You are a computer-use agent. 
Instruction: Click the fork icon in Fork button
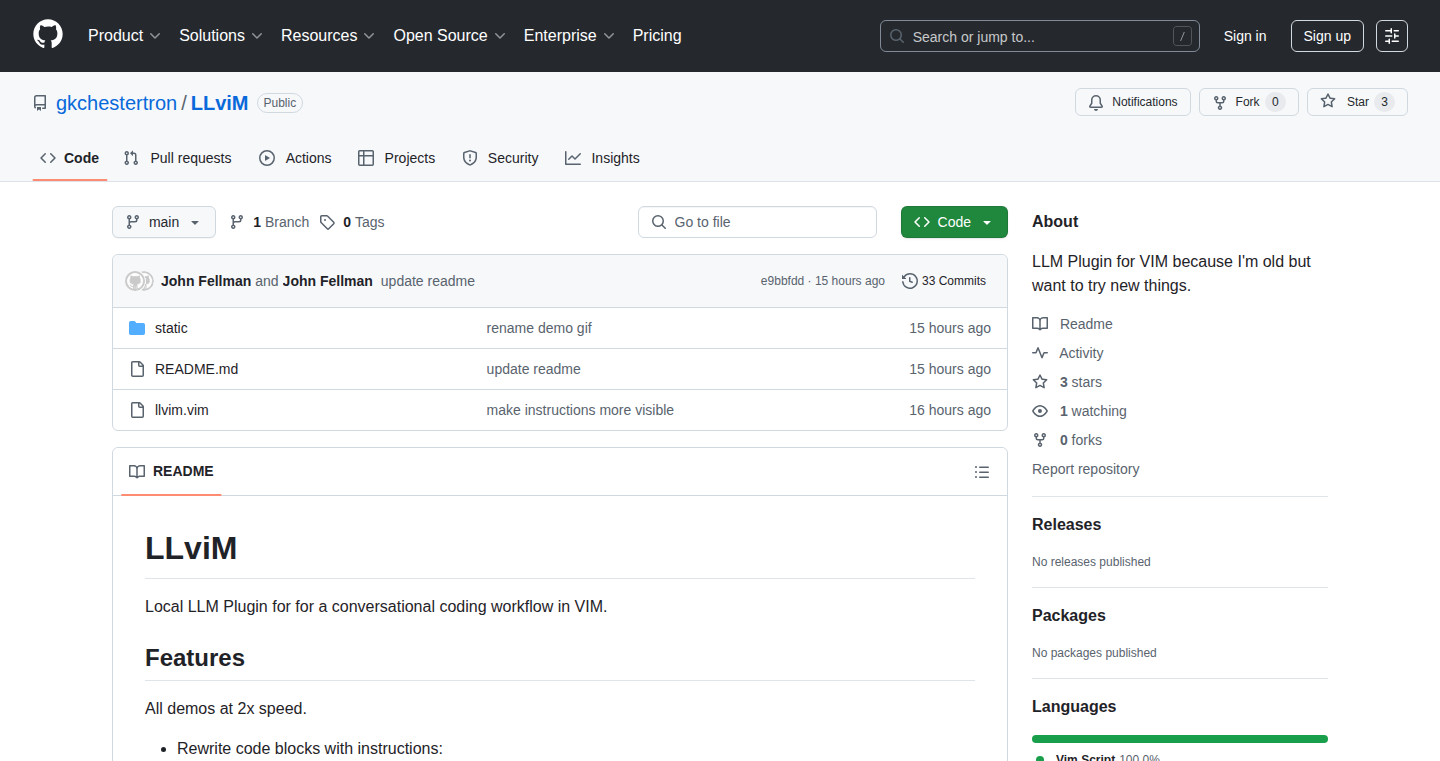point(1220,102)
